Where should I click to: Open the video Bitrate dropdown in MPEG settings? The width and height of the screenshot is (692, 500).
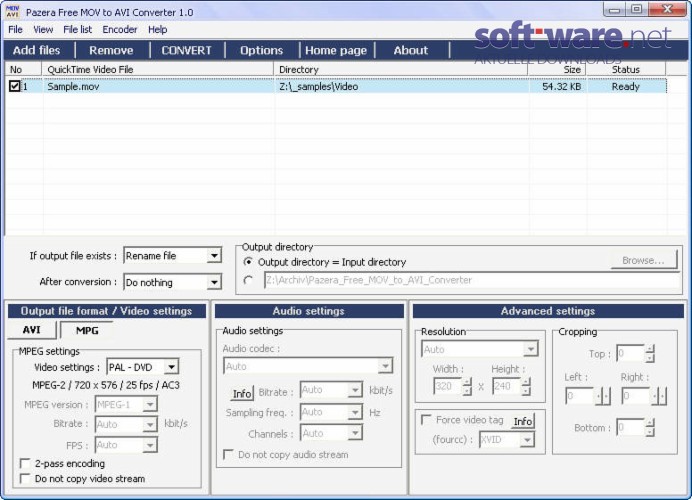point(150,424)
